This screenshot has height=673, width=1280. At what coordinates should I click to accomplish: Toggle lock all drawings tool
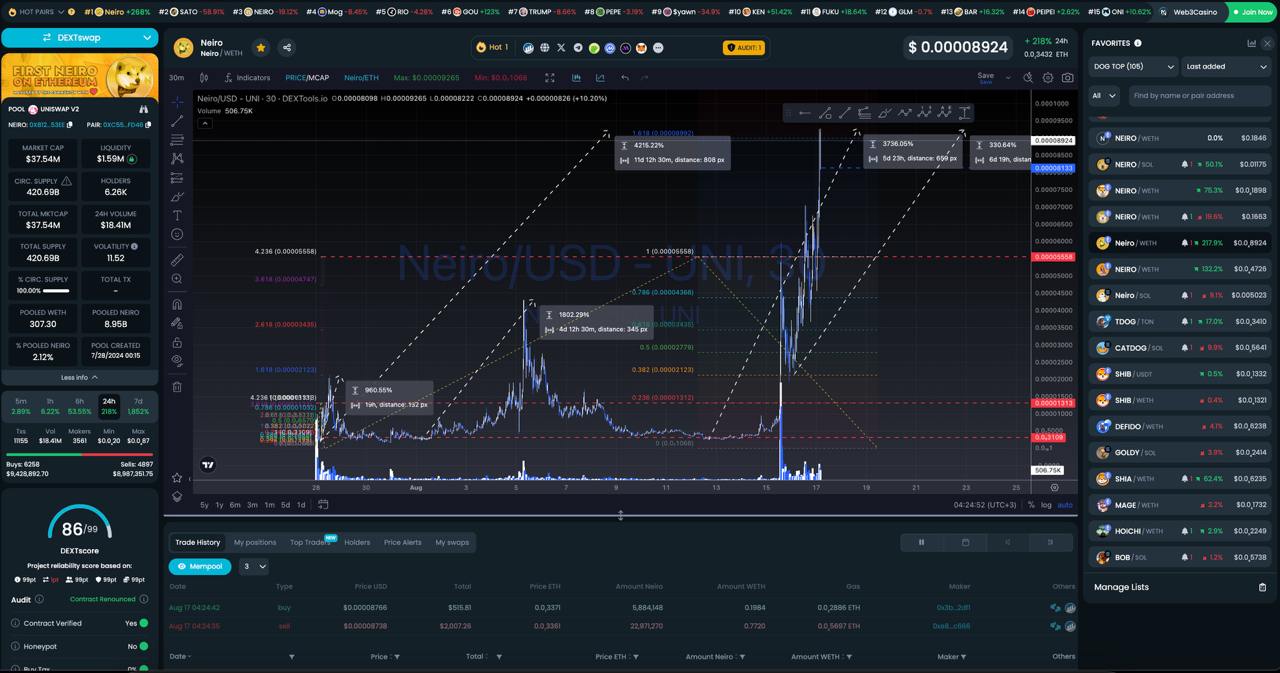(x=177, y=342)
